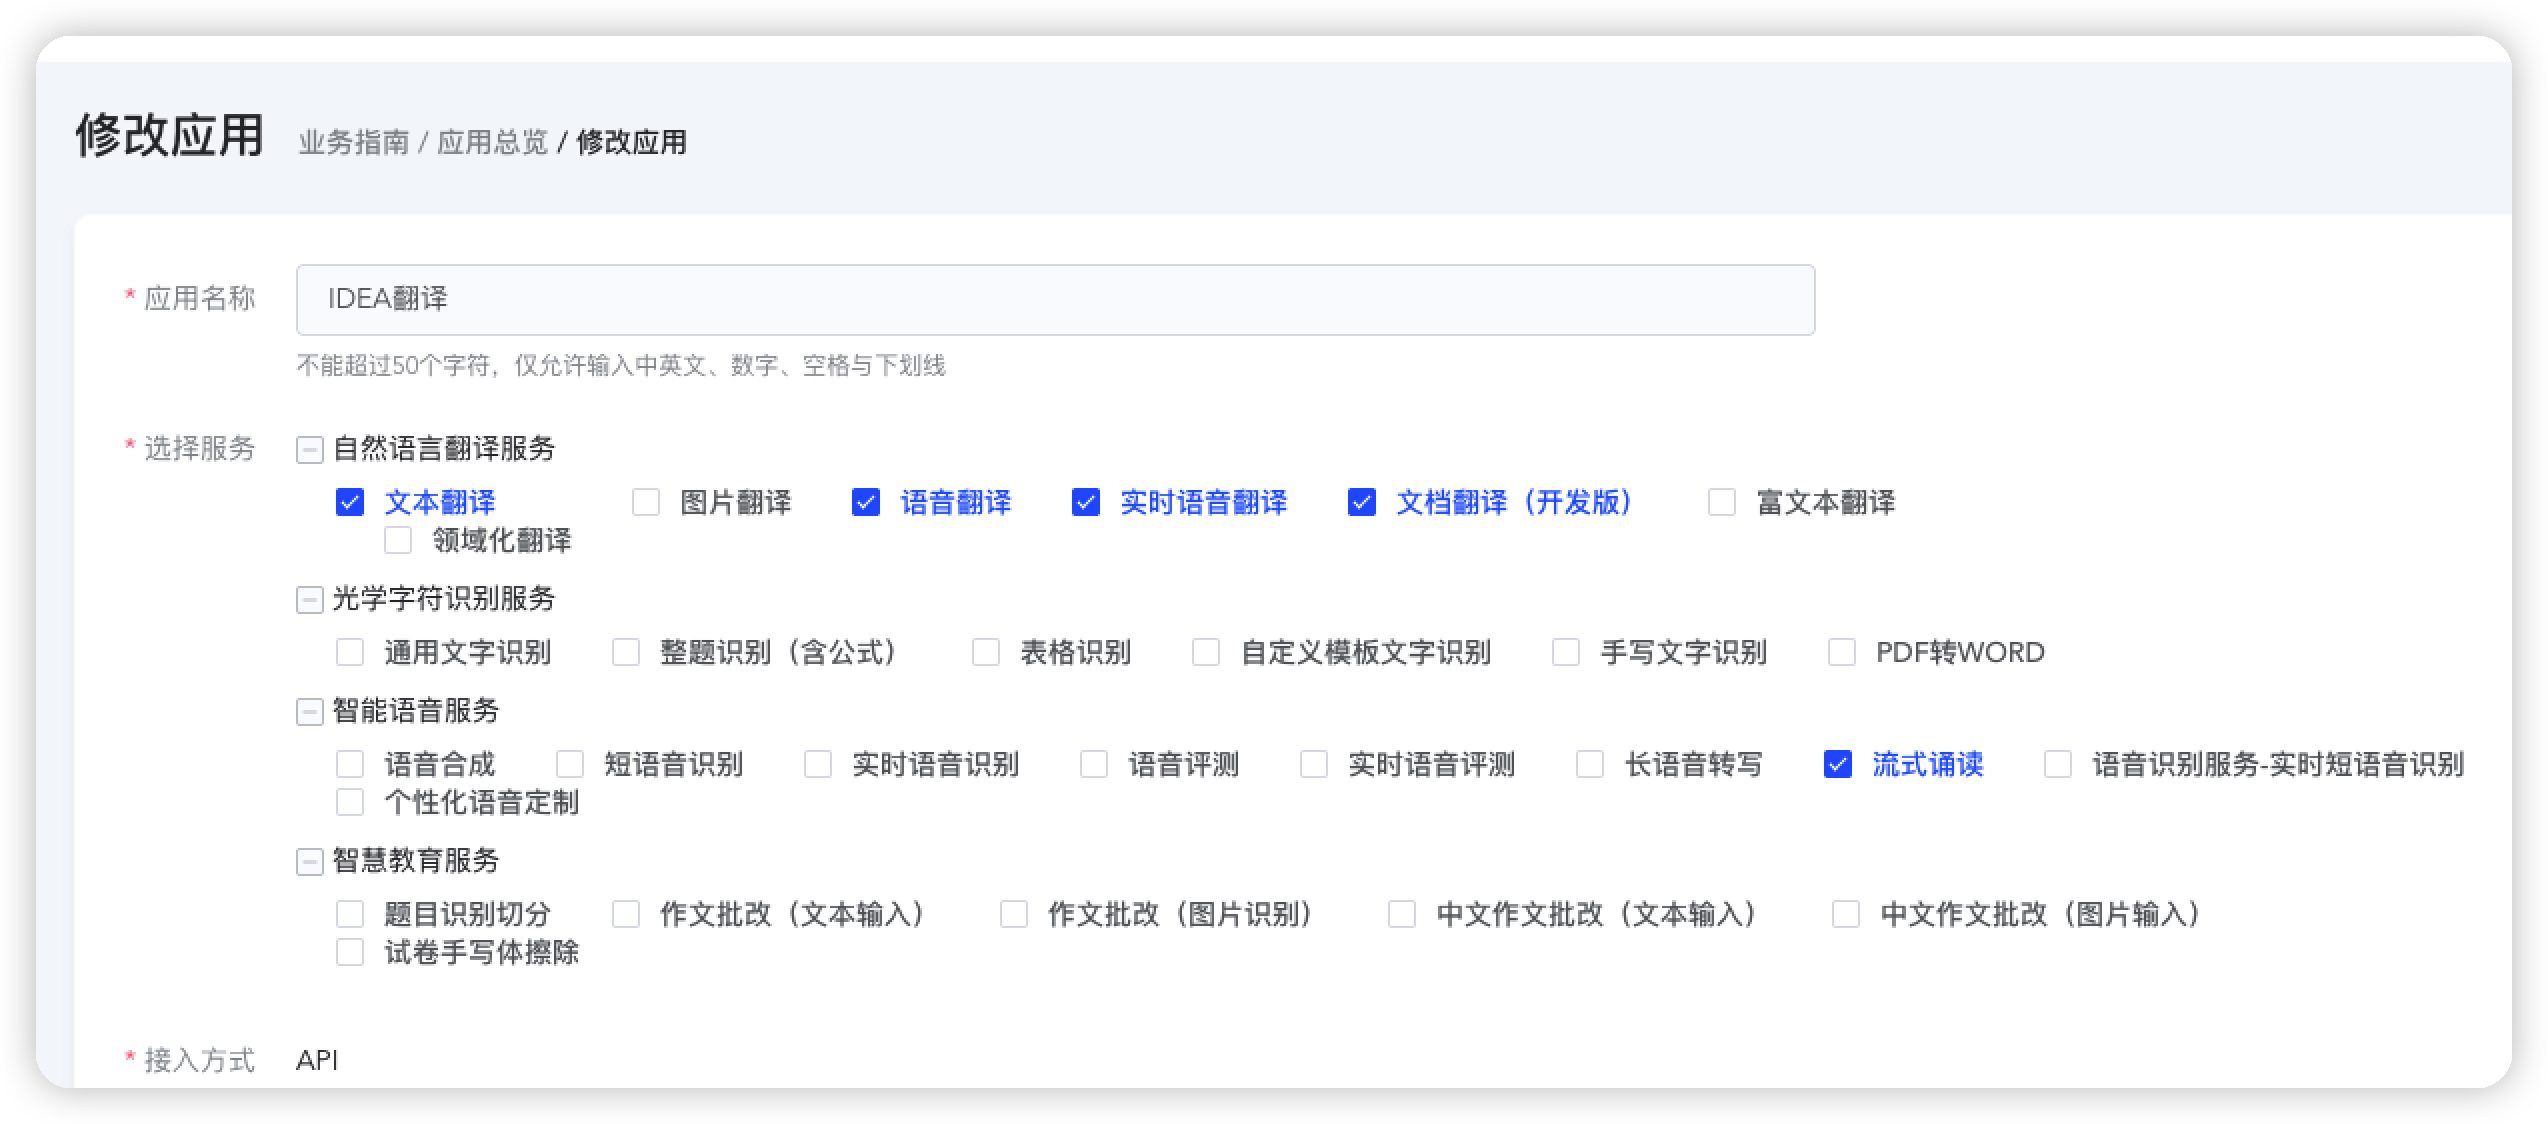The width and height of the screenshot is (2548, 1124).
Task: Enable the 语音合成 service
Action: pos(350,764)
